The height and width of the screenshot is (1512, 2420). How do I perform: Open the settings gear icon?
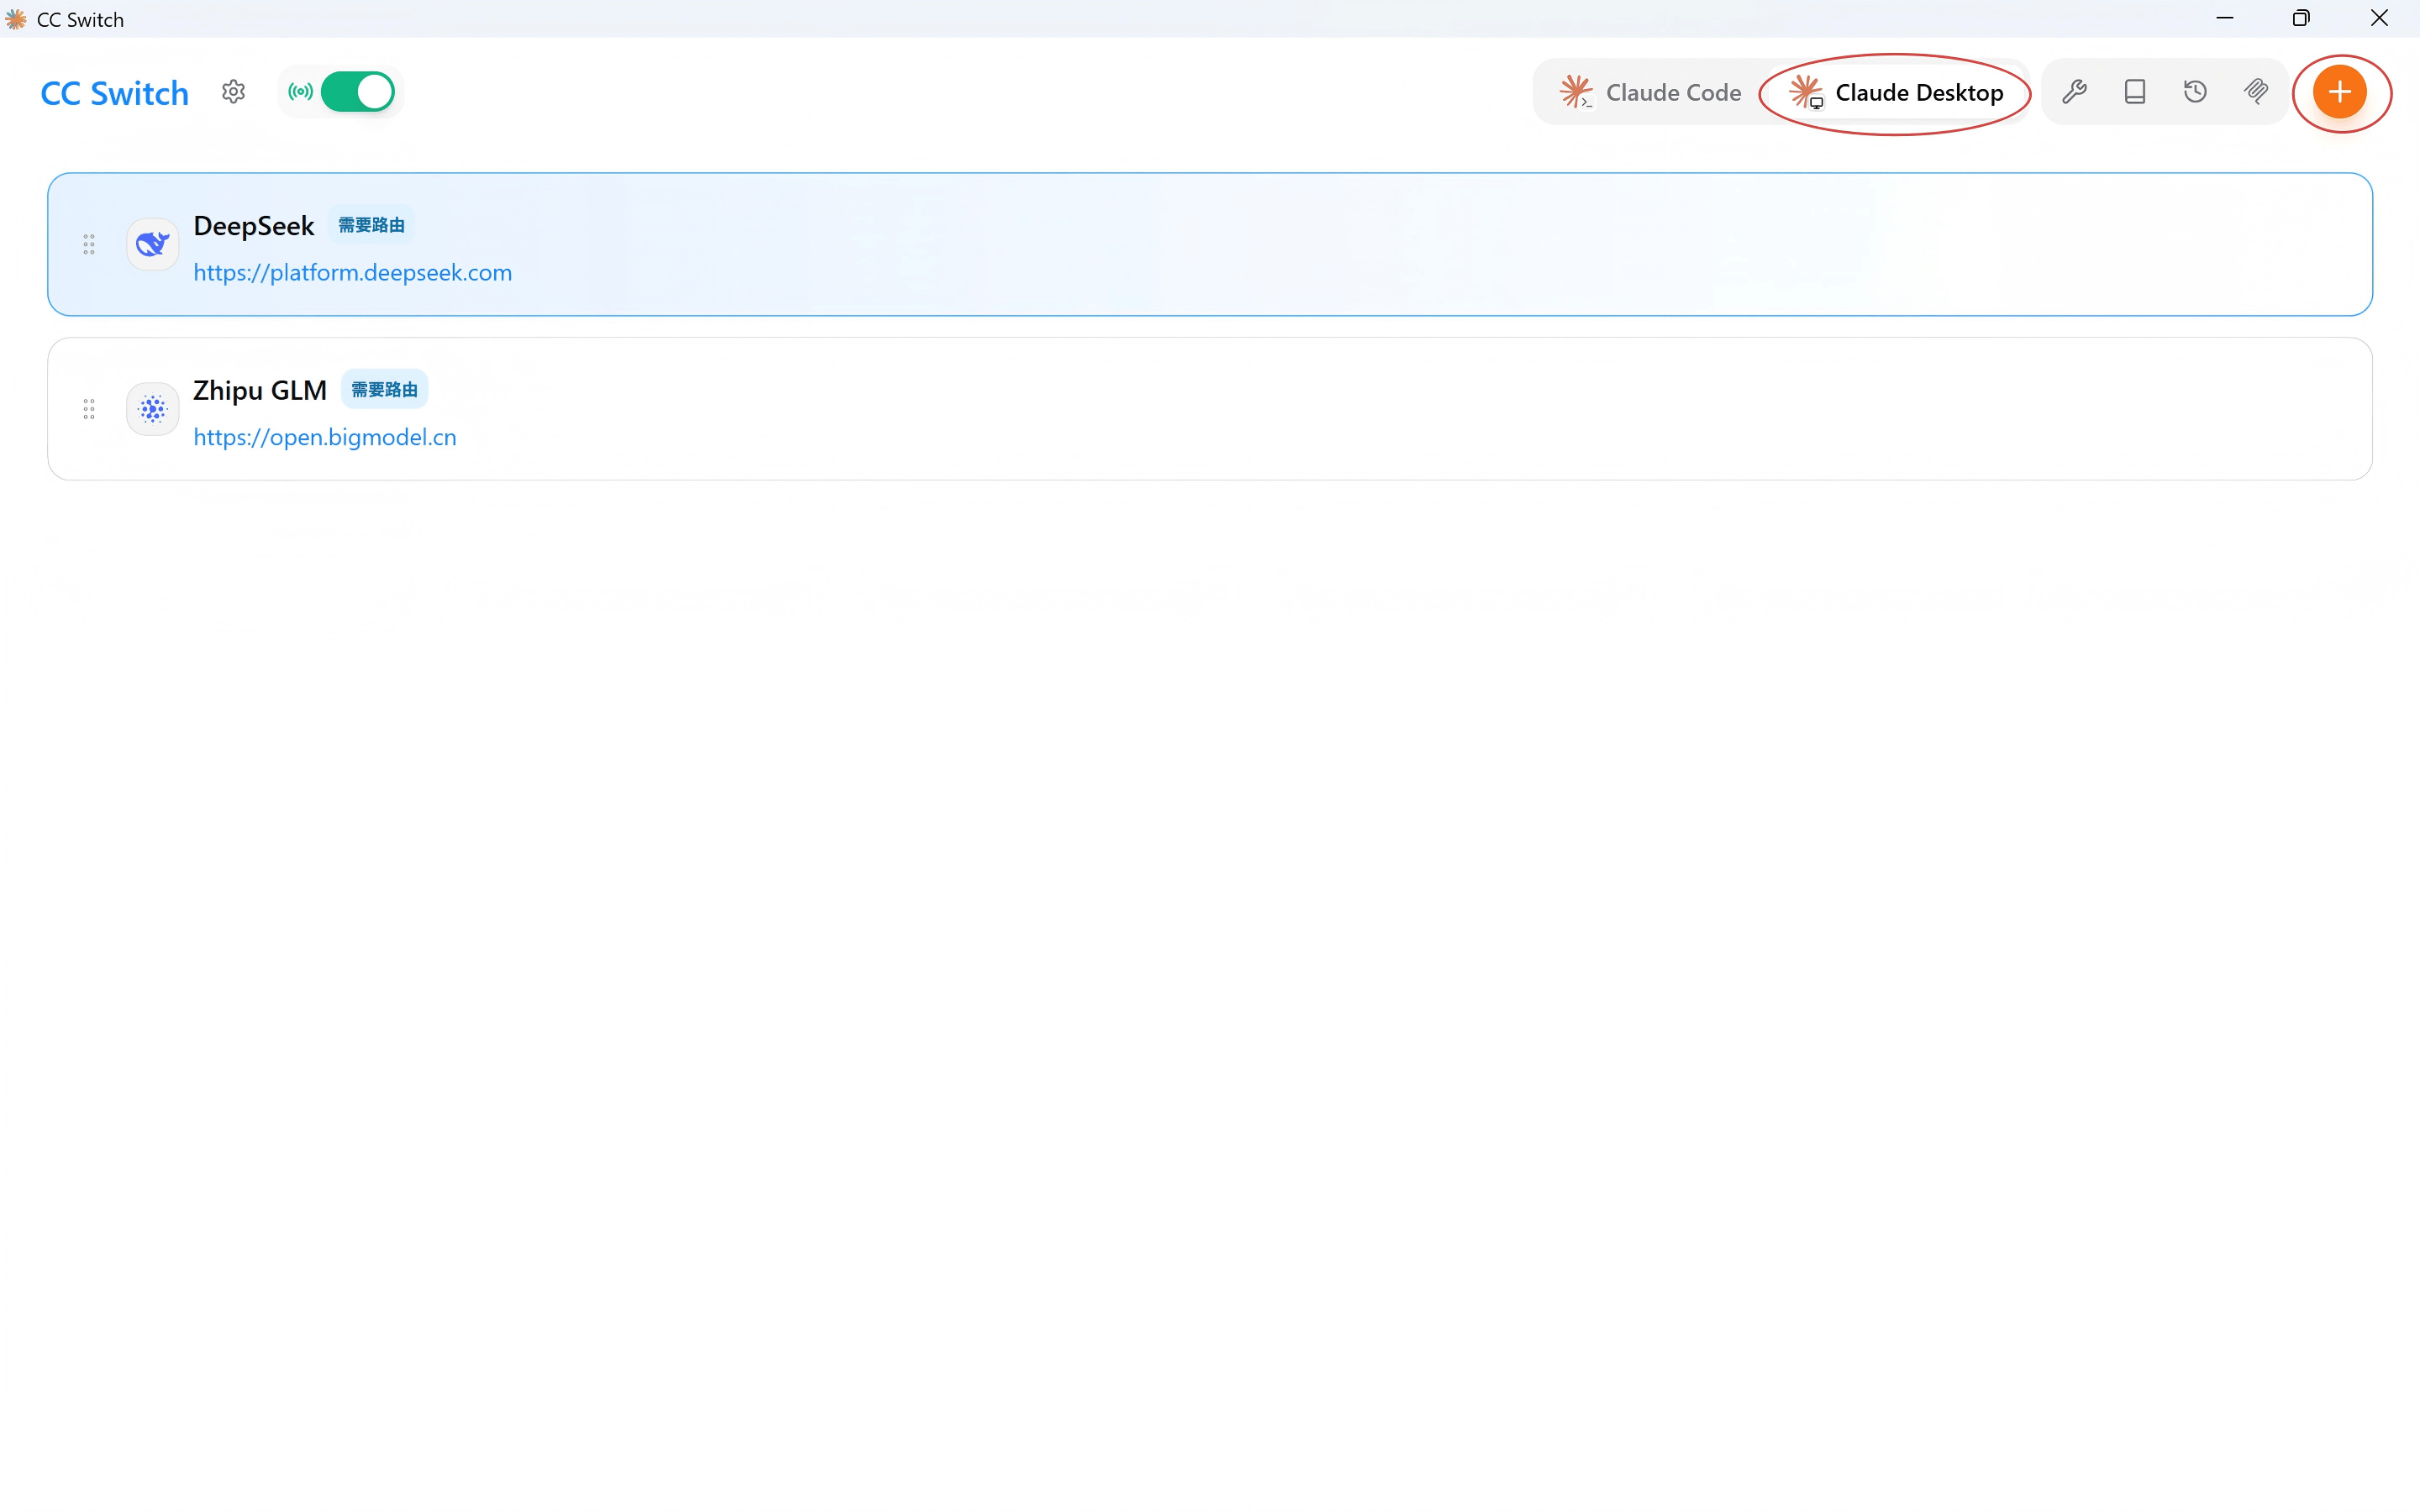[233, 92]
